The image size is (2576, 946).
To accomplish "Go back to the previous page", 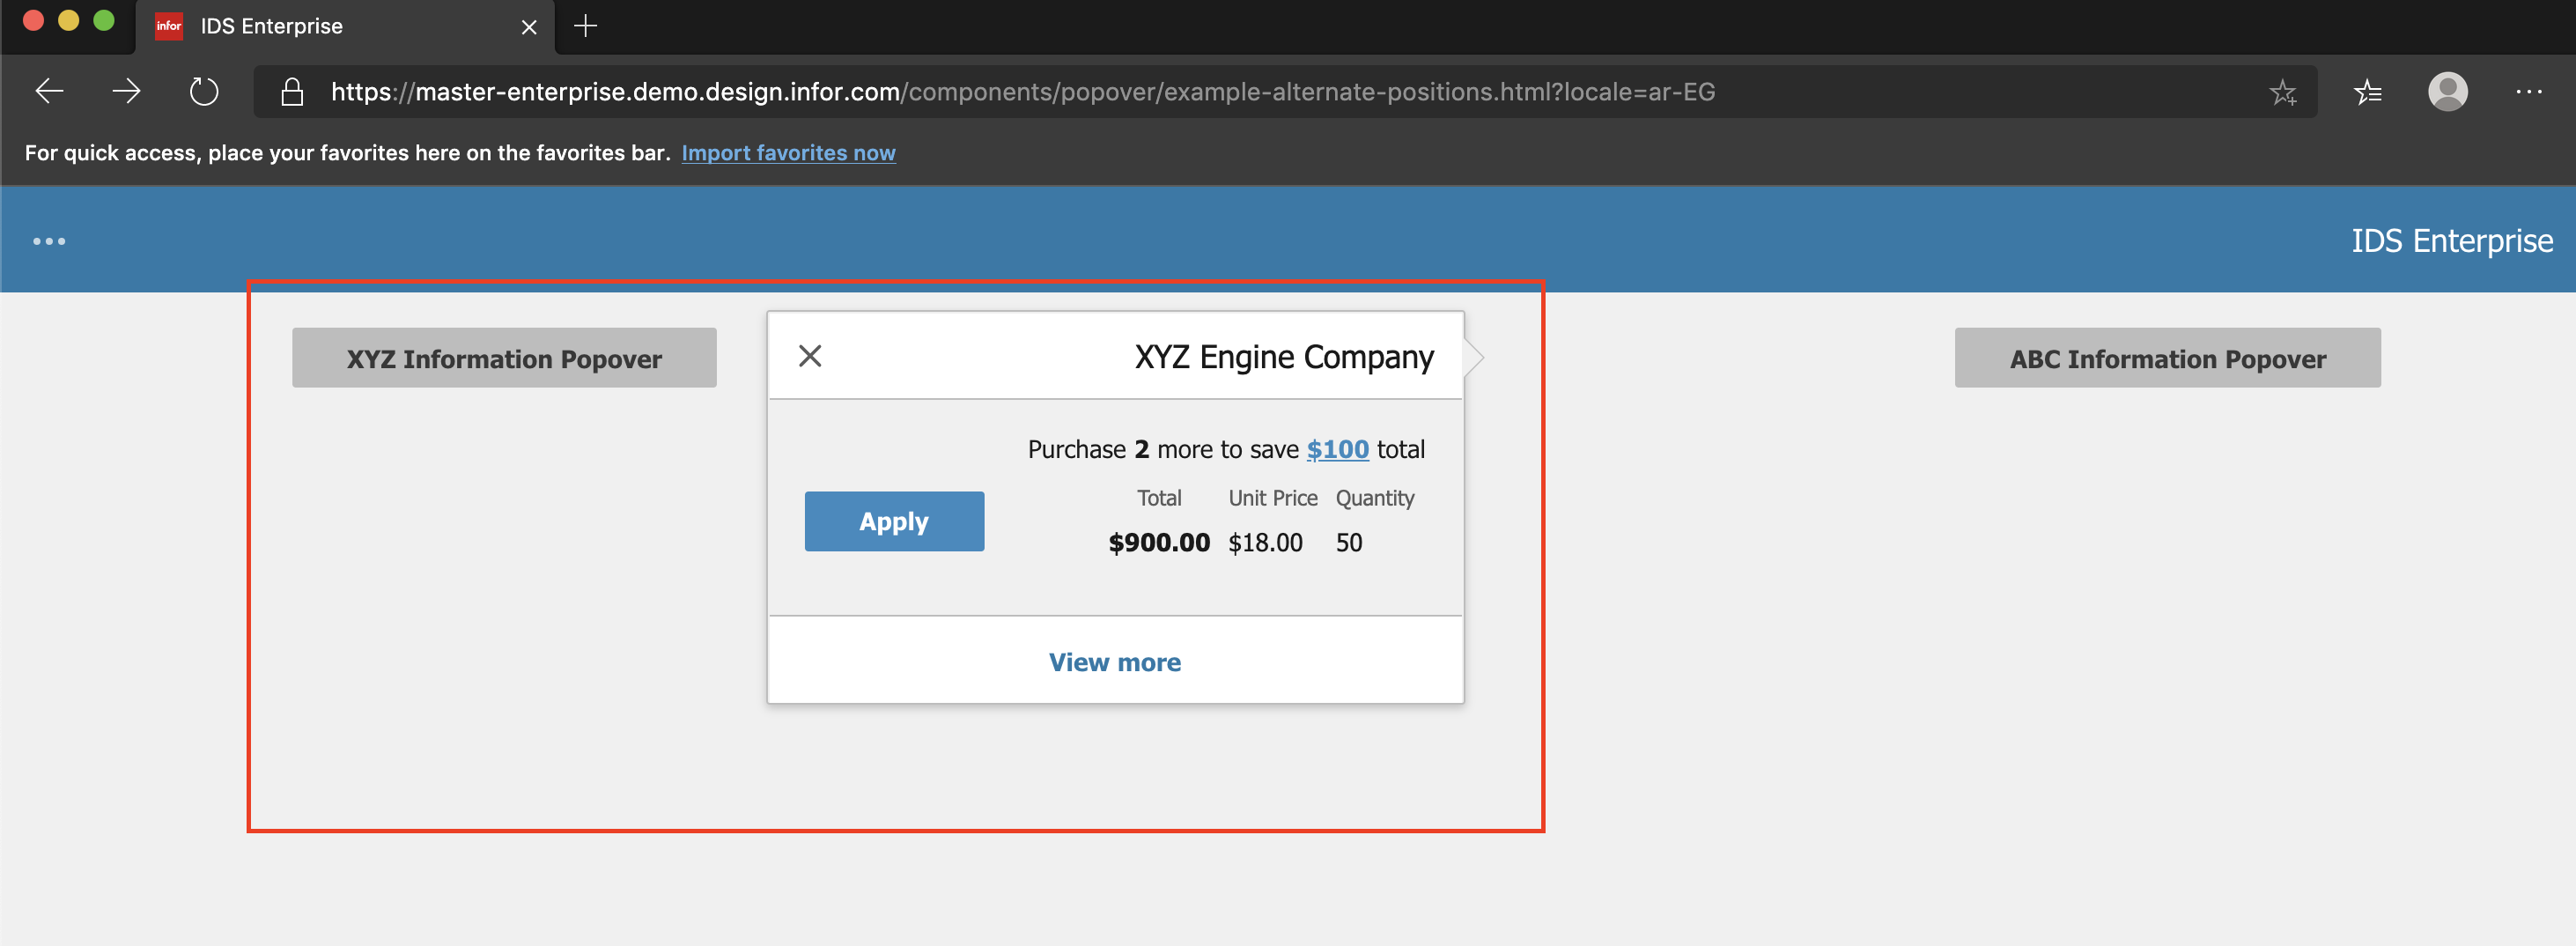I will [x=49, y=92].
